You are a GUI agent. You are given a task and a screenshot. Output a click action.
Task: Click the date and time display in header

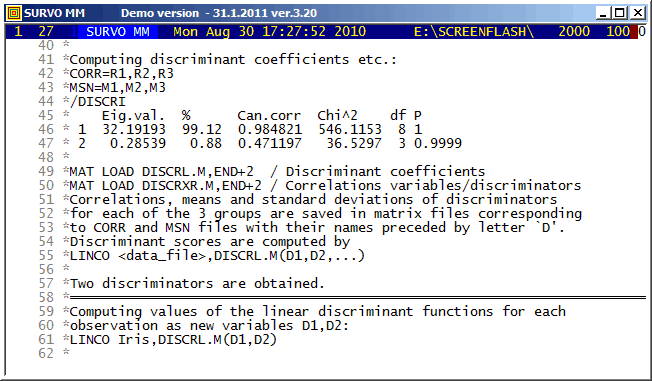tap(269, 32)
